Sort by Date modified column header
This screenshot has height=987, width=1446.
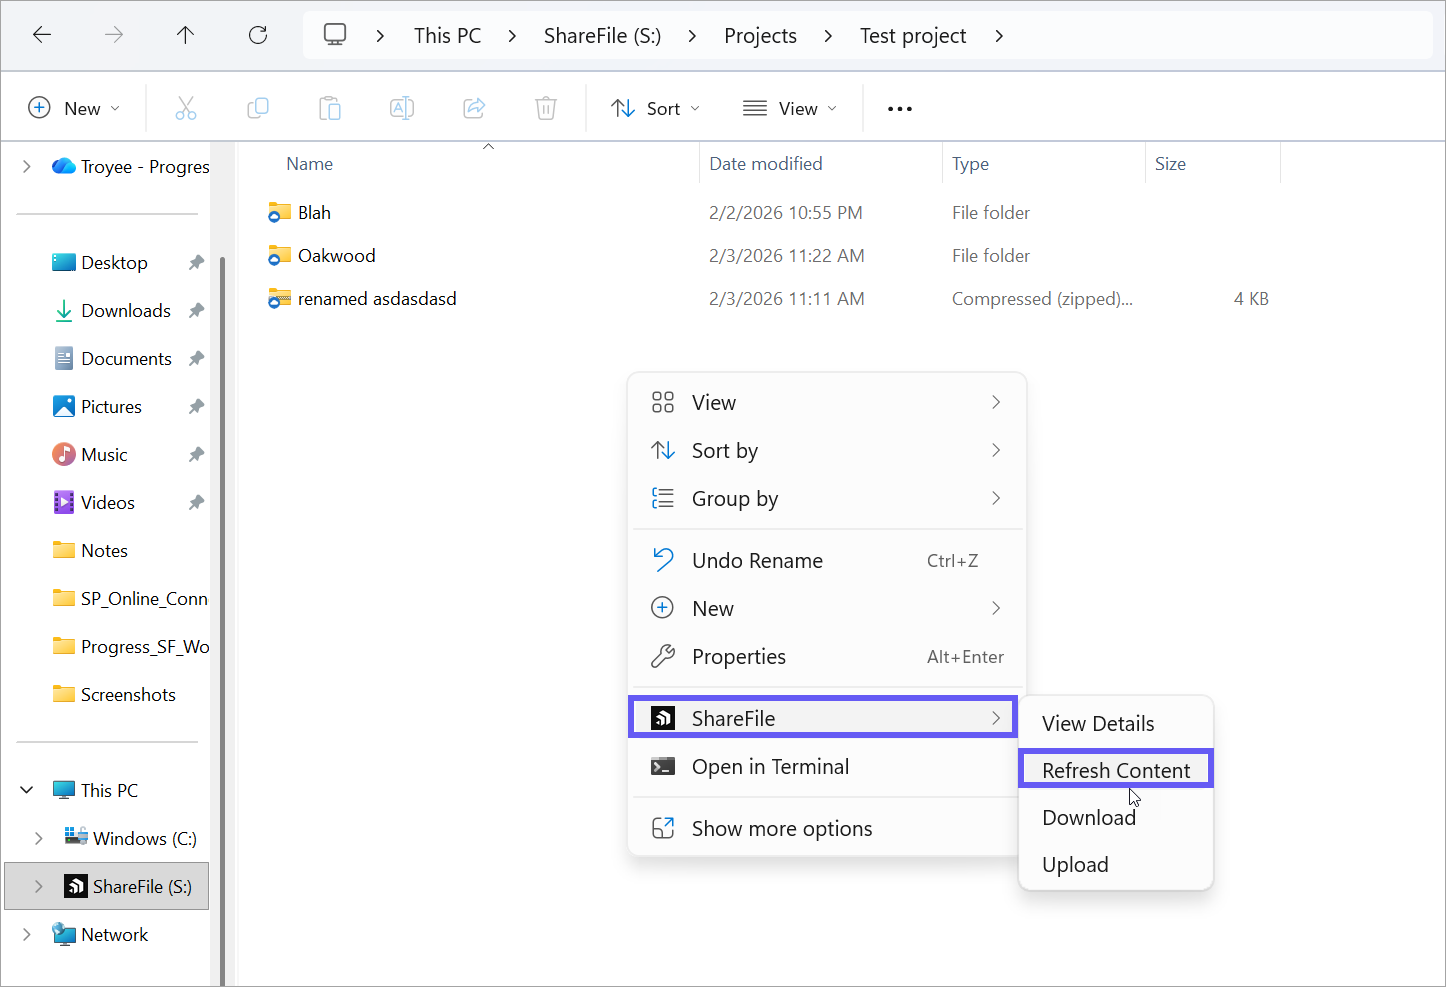(x=766, y=164)
